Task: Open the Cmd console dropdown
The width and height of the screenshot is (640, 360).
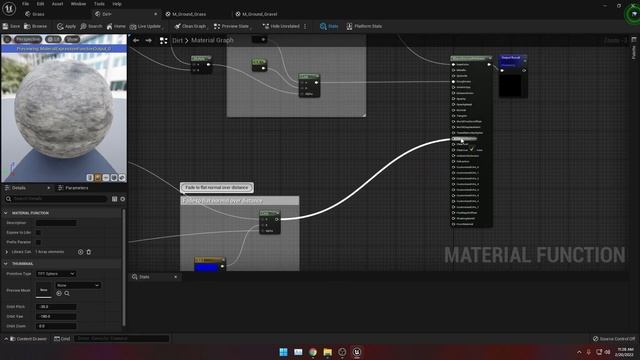Action: (62, 339)
